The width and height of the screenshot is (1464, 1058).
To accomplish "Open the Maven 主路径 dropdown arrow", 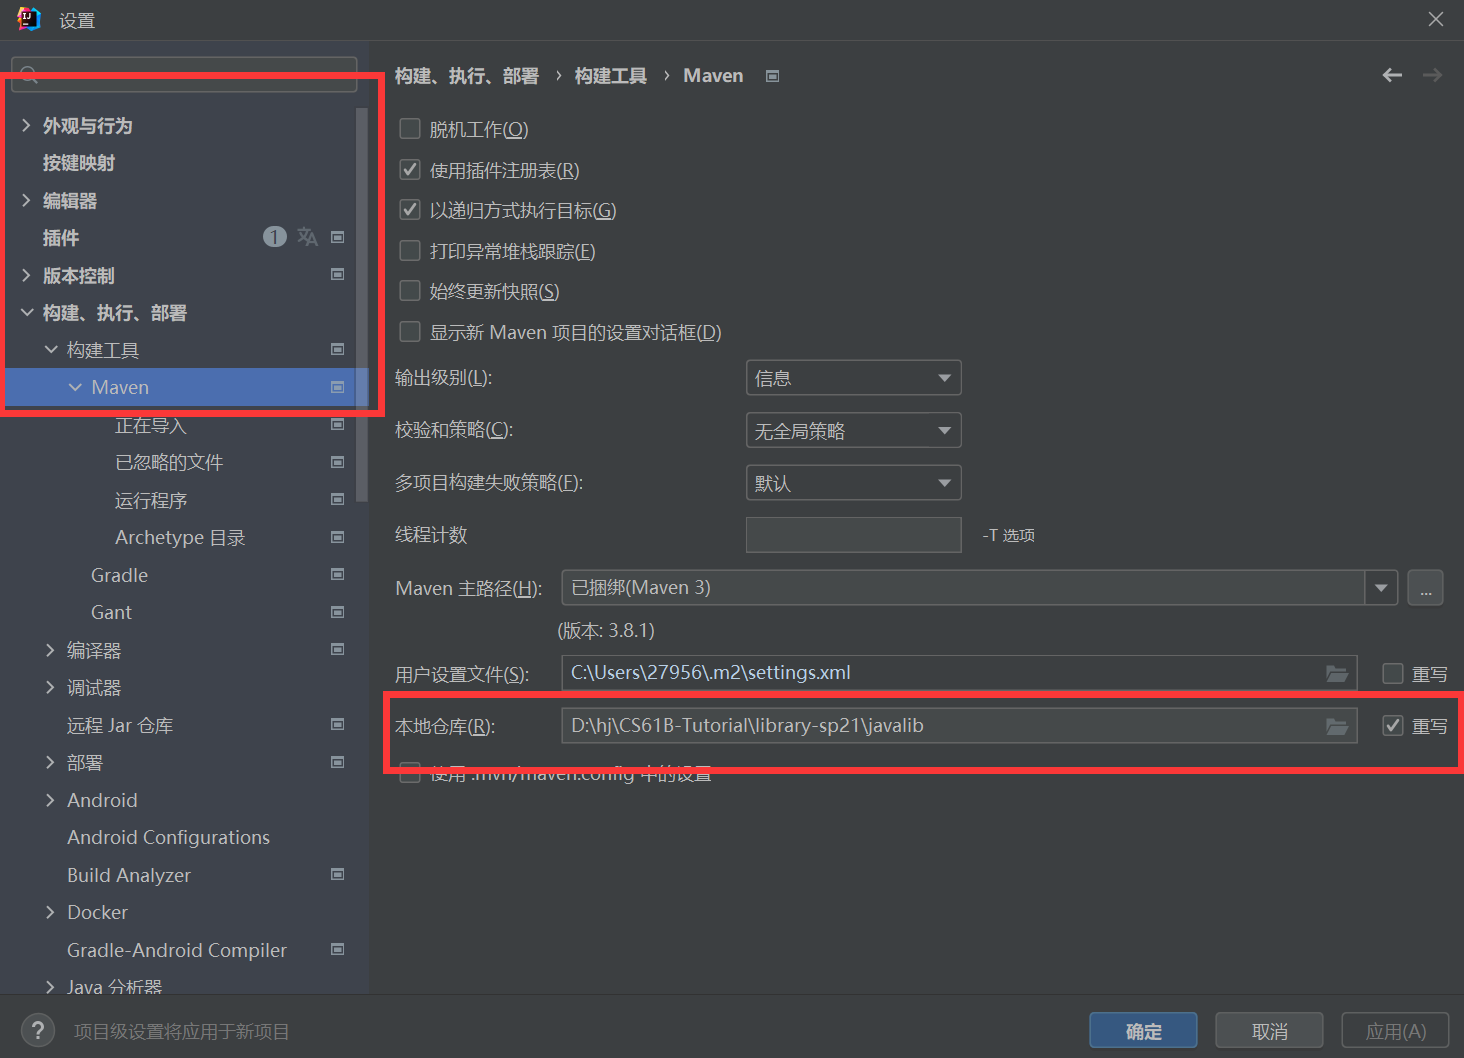I will [1381, 588].
